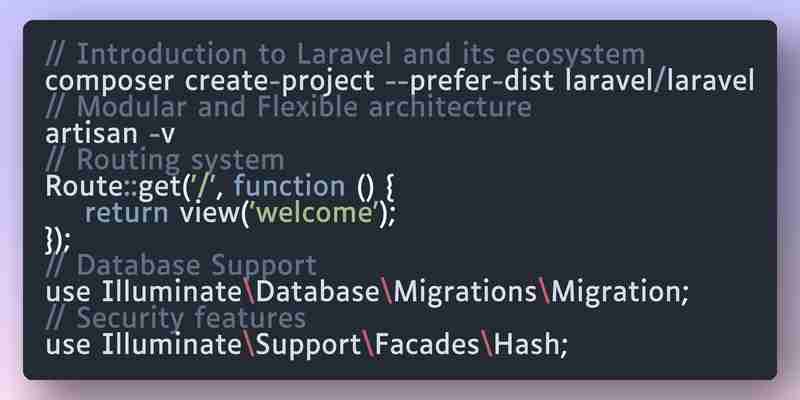Screen dimensions: 800x400
Task: Click the '--prefer-dist' flag
Action: [x=470, y=82]
